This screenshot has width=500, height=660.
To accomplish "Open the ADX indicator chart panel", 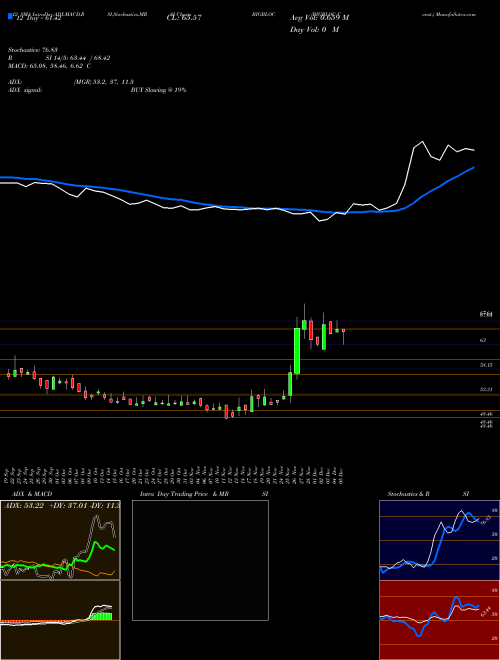I will point(60,540).
